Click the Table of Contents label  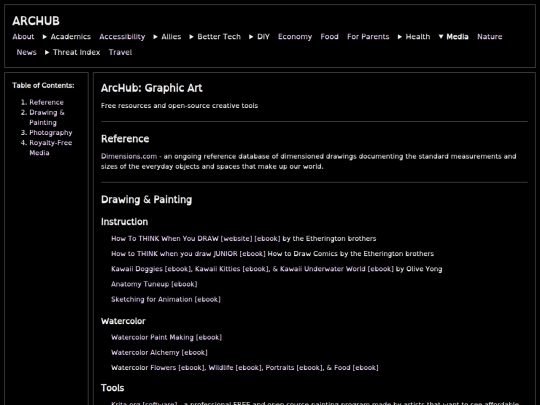[x=43, y=85]
